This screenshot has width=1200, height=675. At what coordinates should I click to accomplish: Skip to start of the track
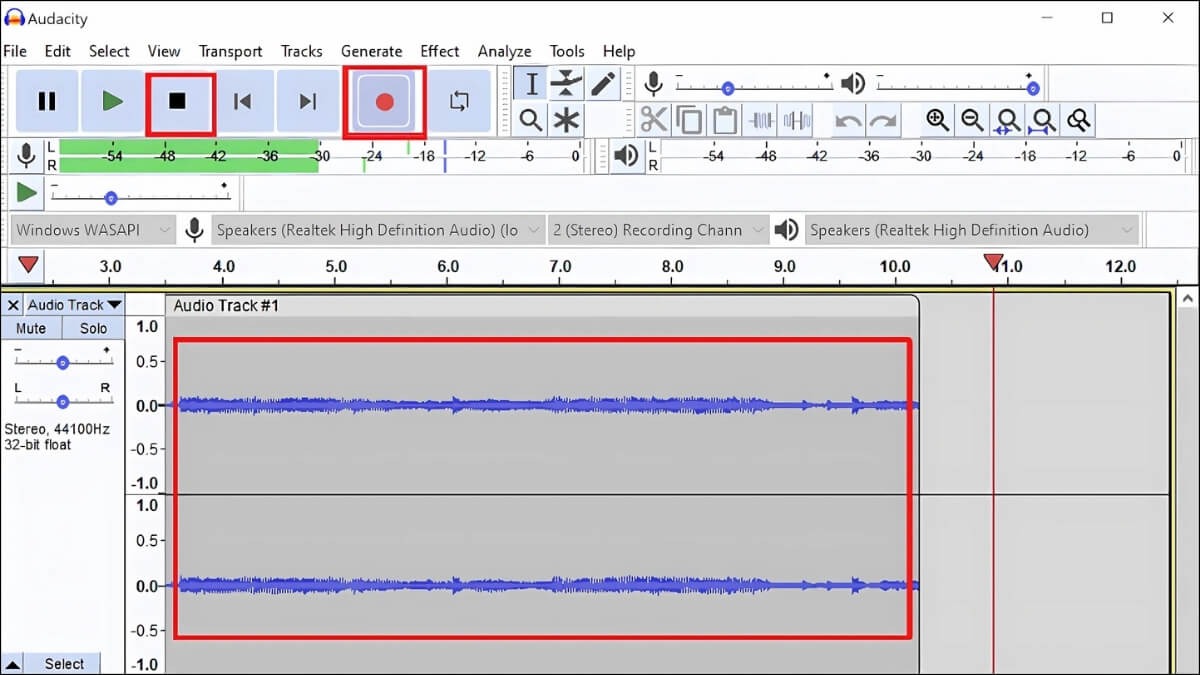(x=243, y=101)
